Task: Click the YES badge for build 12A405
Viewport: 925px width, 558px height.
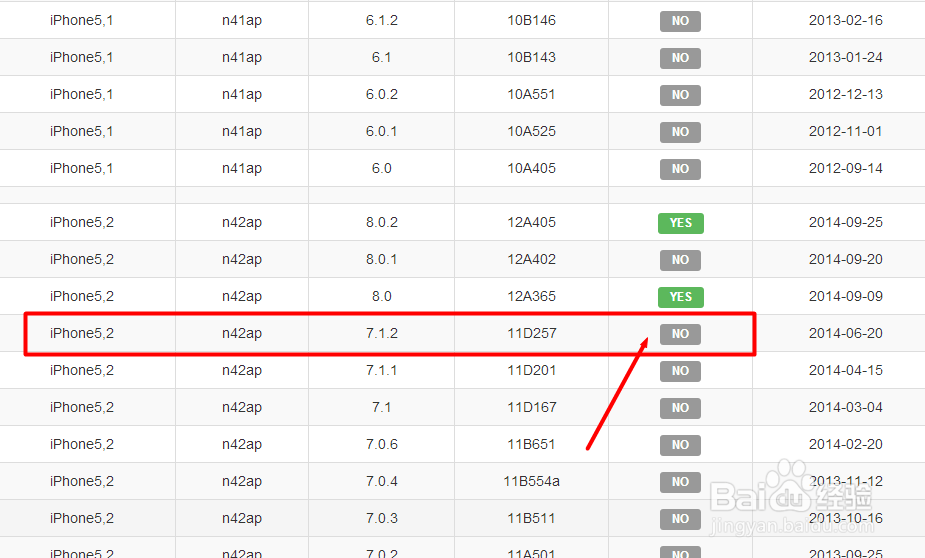Action: coord(681,223)
